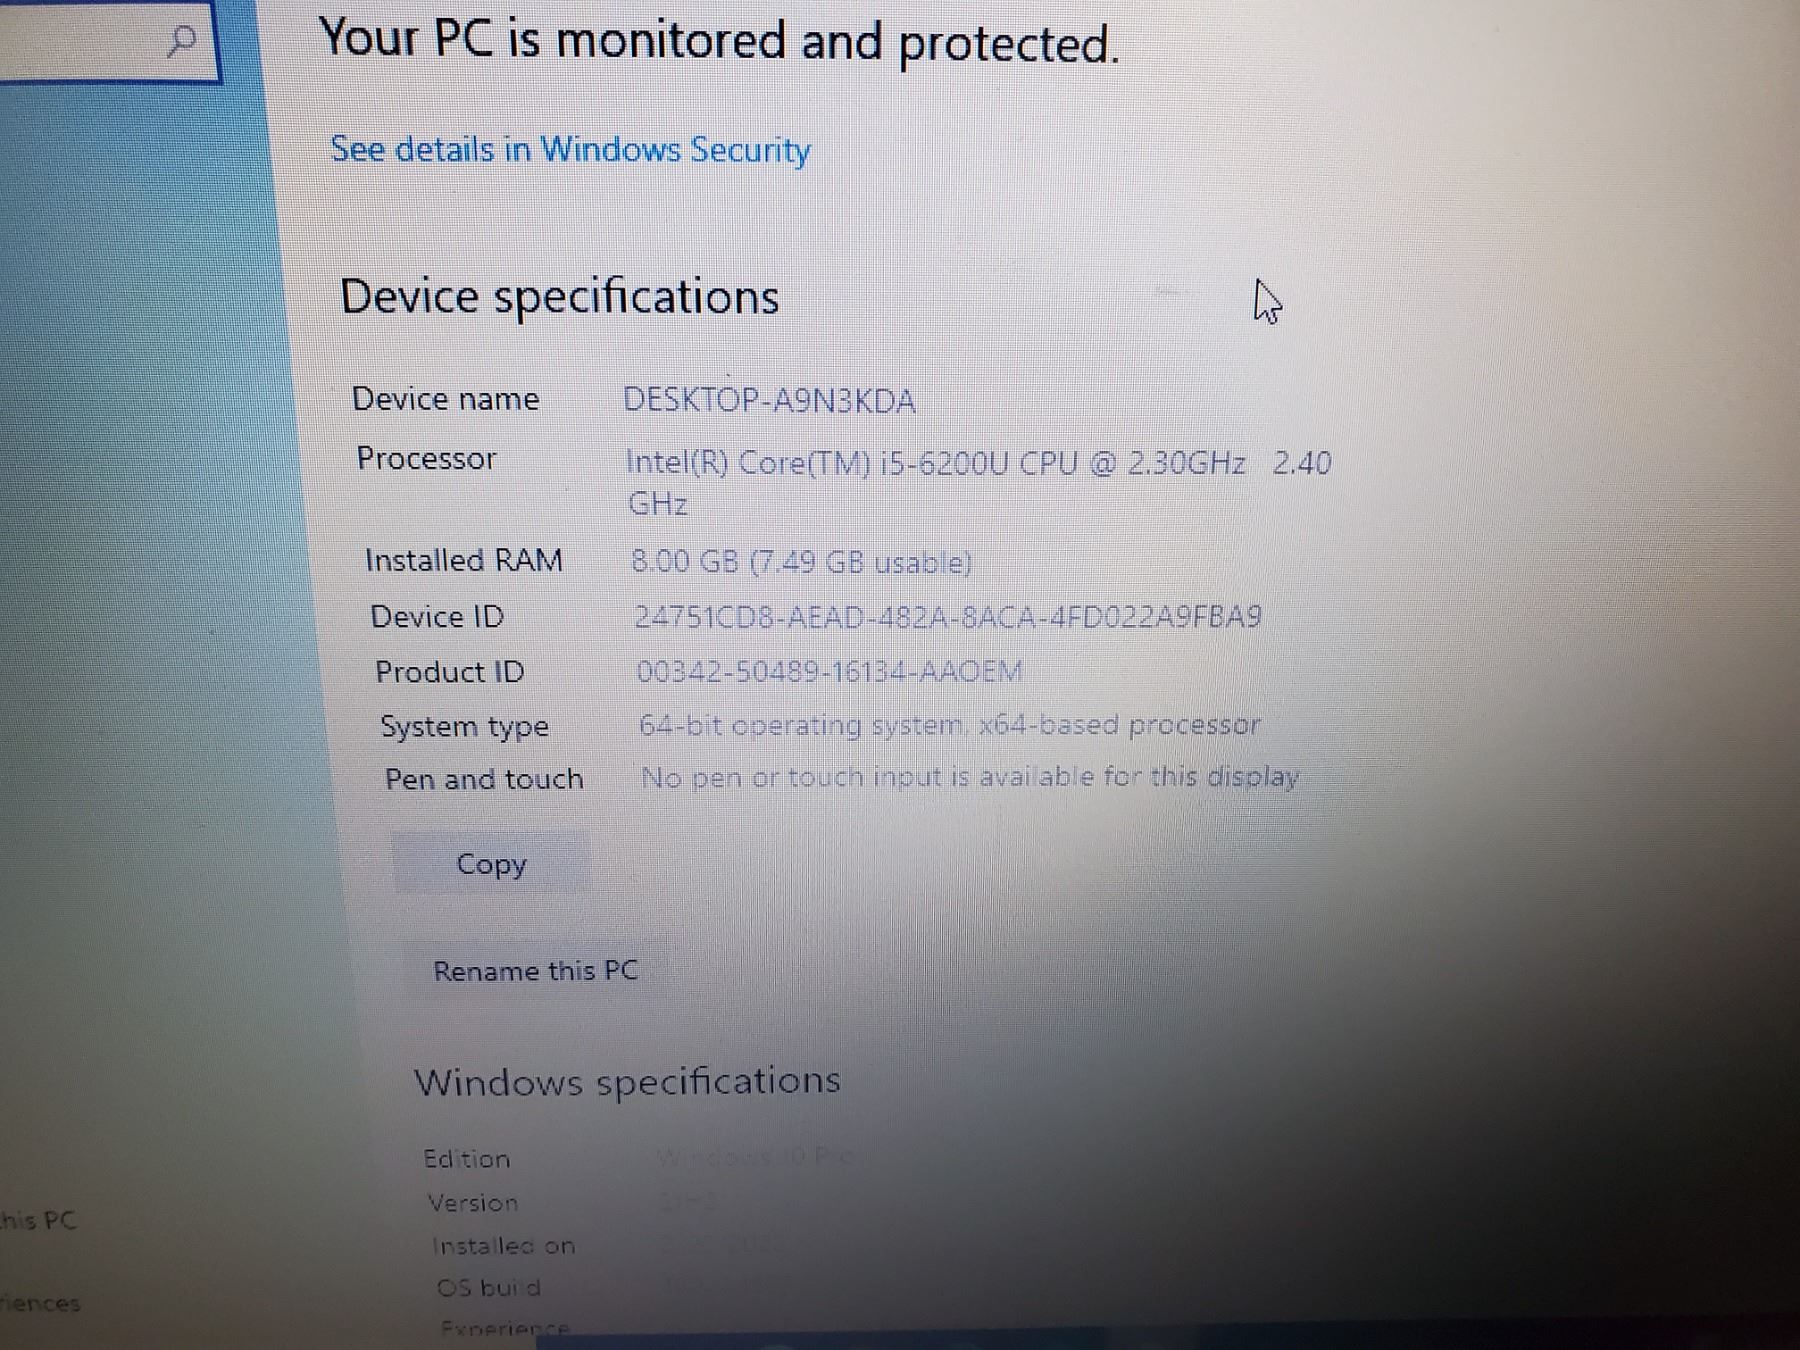This screenshot has width=1800, height=1350.
Task: Click the Product ID value 00342-50489-16134-AAOEM
Action: click(829, 671)
